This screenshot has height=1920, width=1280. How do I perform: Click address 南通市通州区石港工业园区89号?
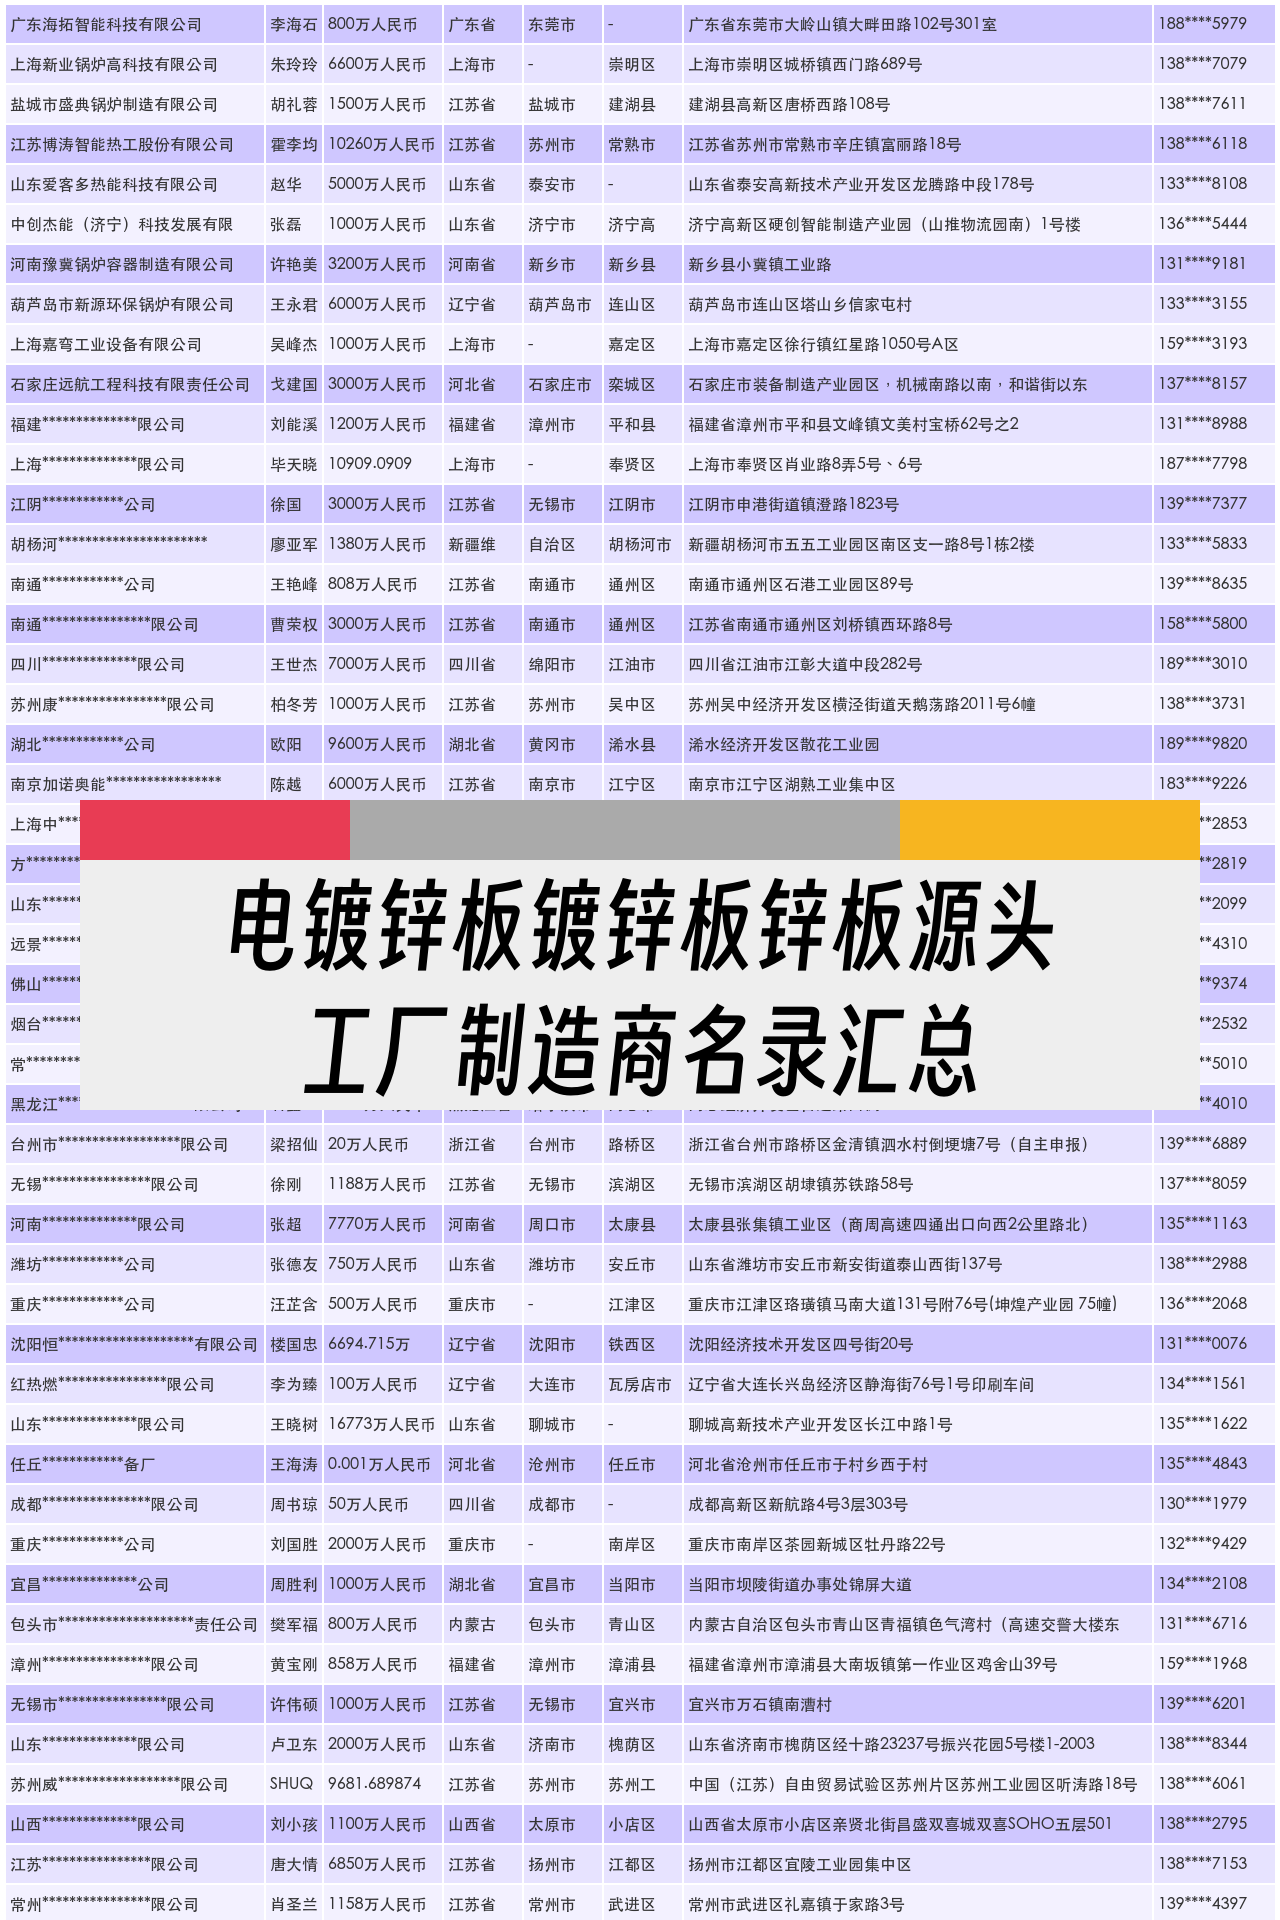click(800, 584)
